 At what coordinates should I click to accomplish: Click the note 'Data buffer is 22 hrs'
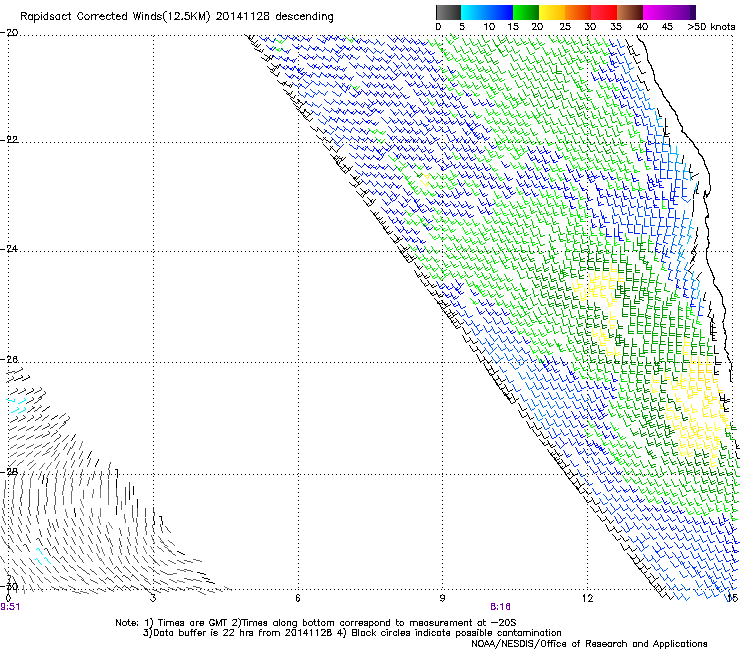click(x=202, y=633)
